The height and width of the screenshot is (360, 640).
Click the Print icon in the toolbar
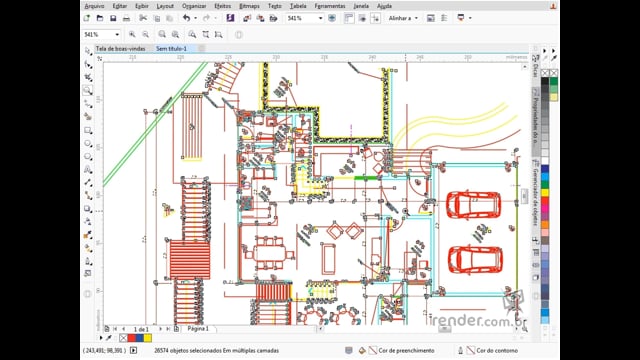coord(127,18)
